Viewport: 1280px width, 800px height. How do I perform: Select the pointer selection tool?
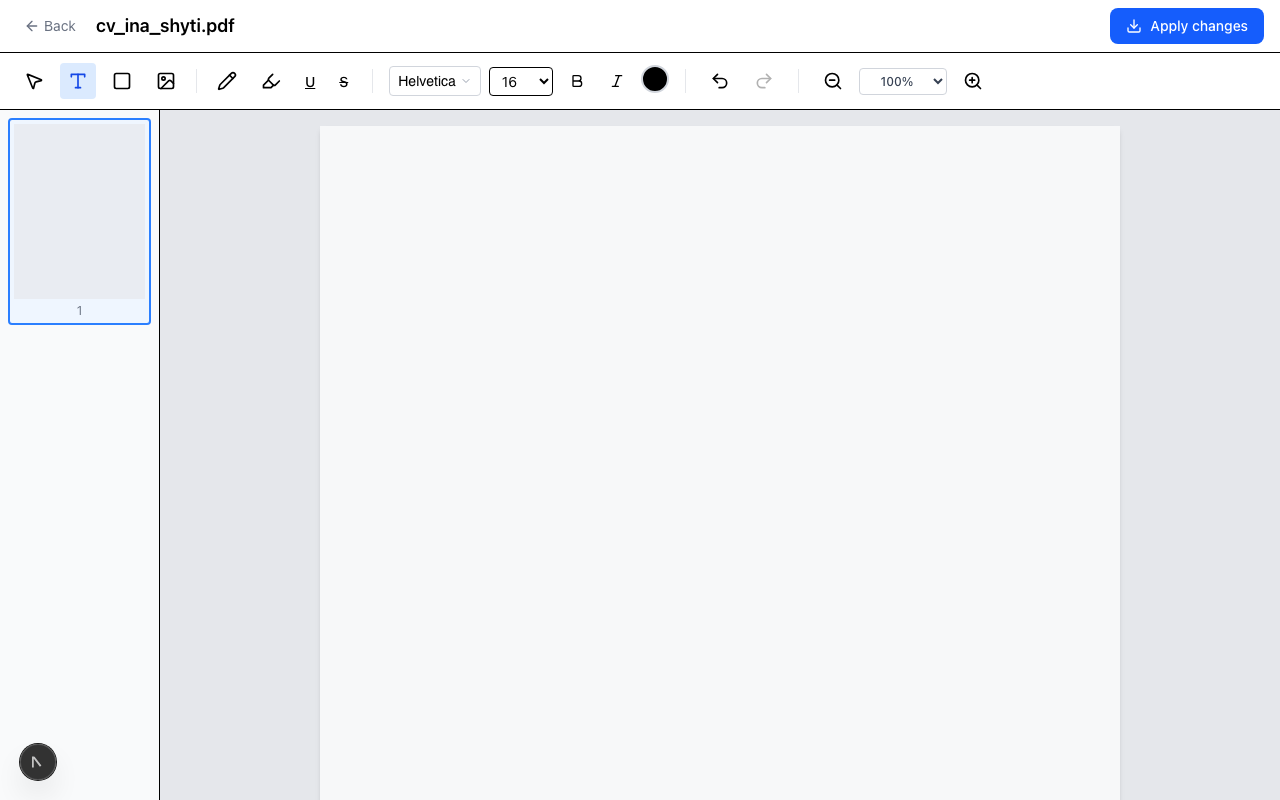tap(34, 81)
